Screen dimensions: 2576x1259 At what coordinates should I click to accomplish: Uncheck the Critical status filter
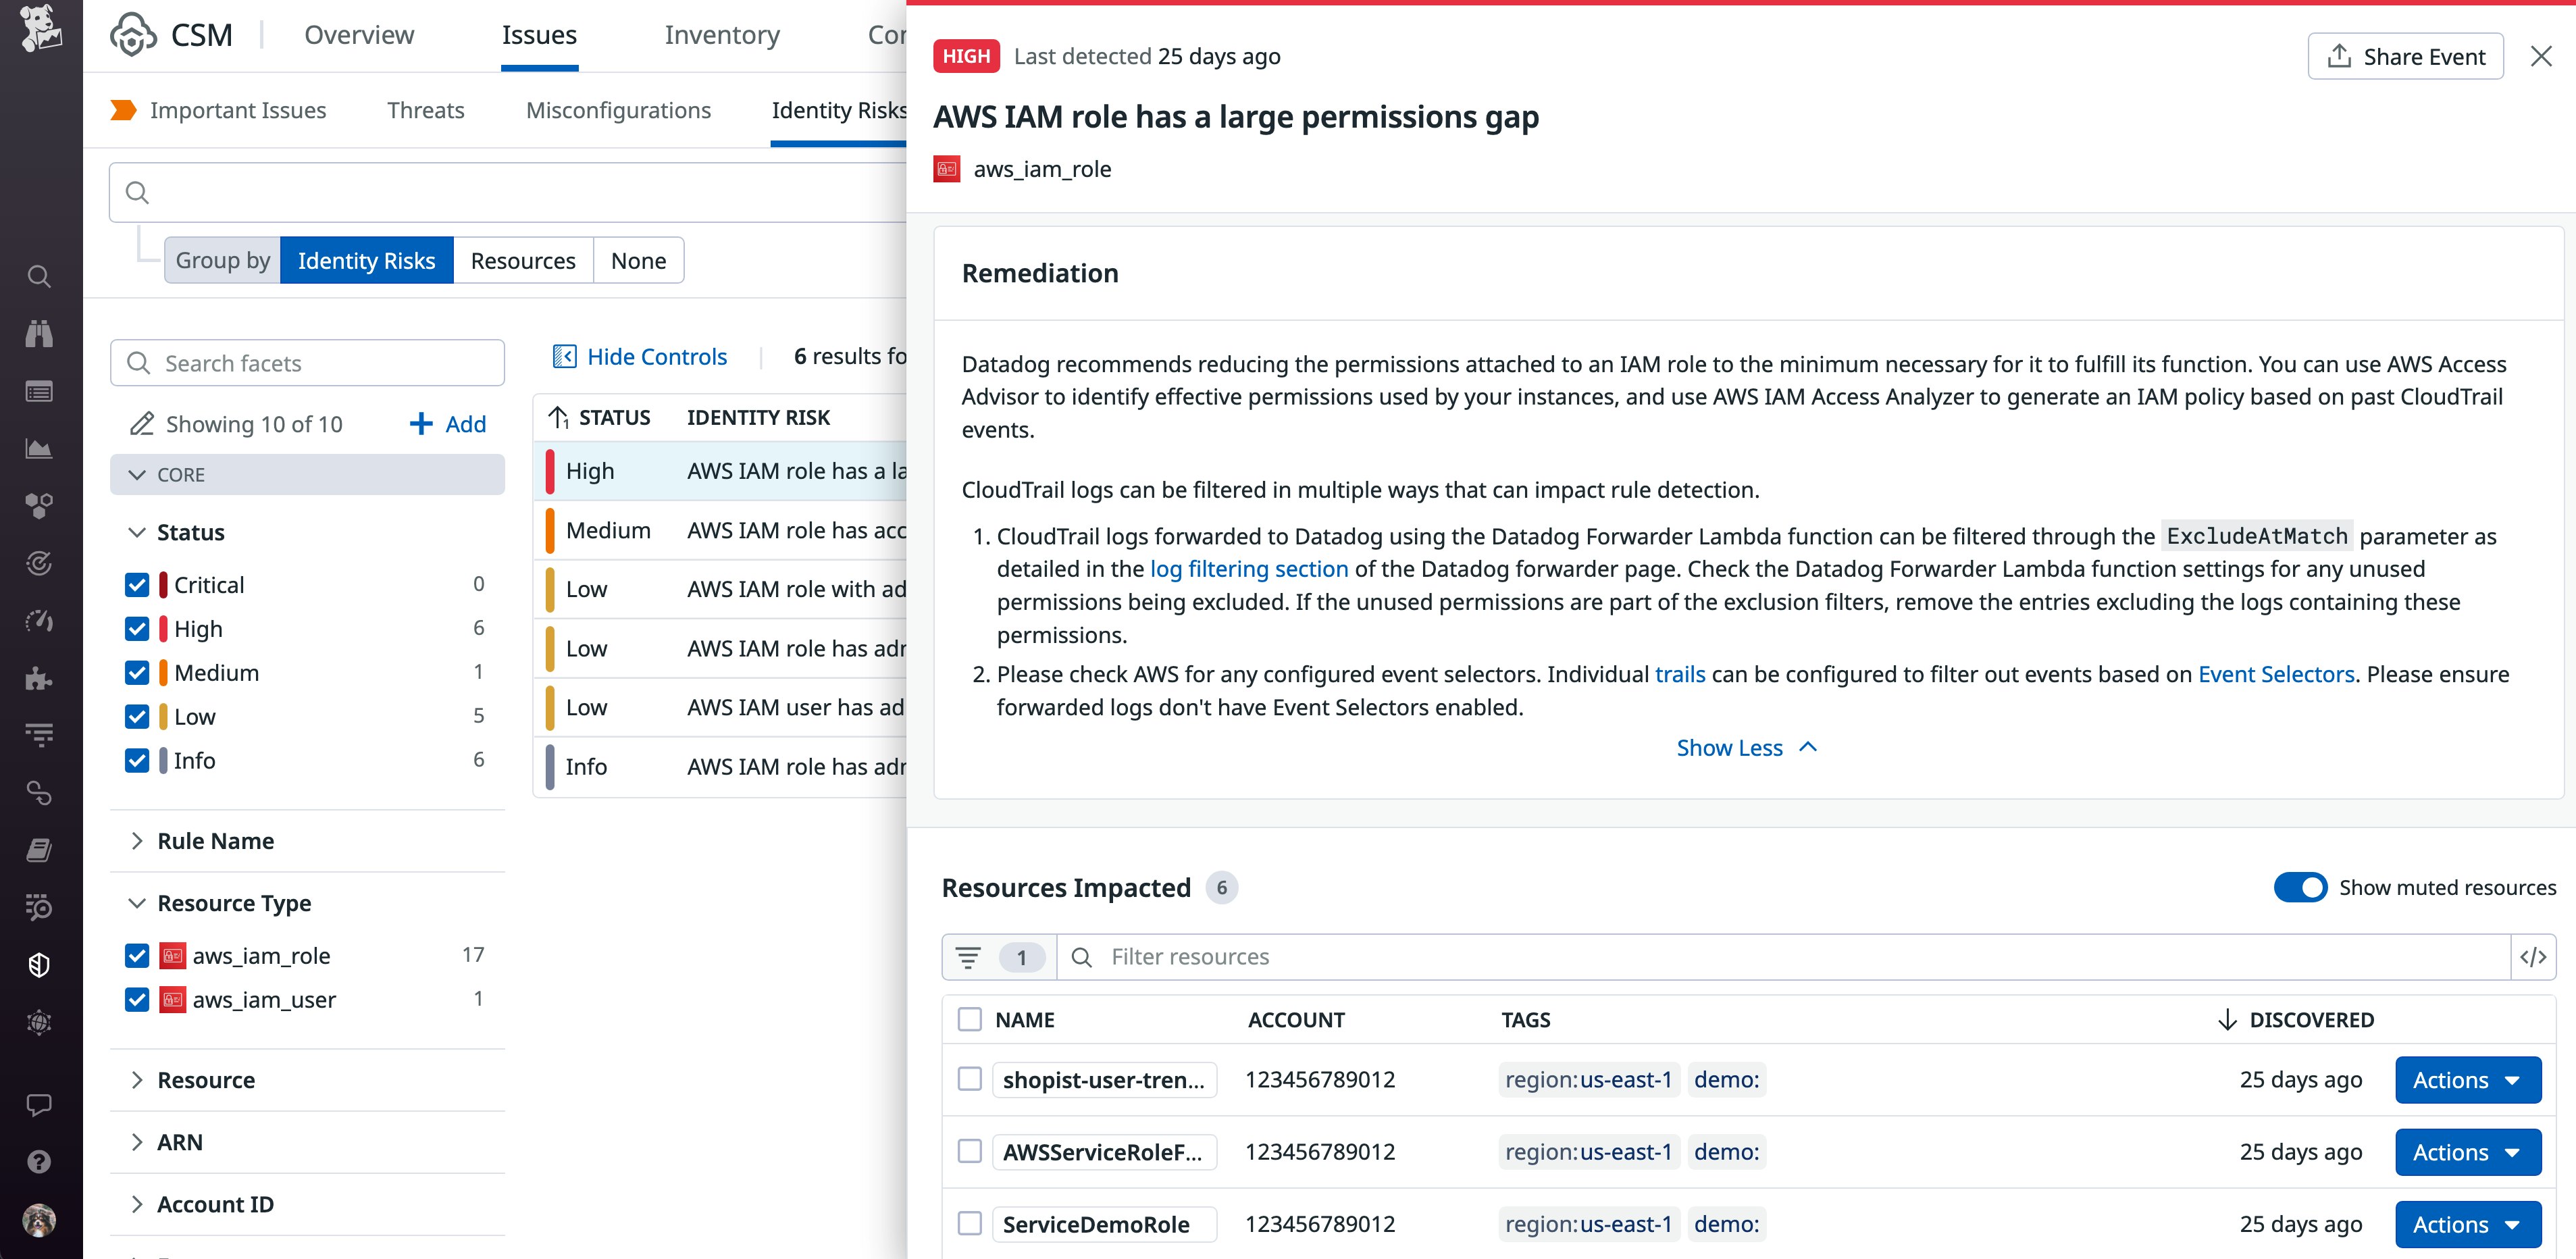(x=137, y=584)
